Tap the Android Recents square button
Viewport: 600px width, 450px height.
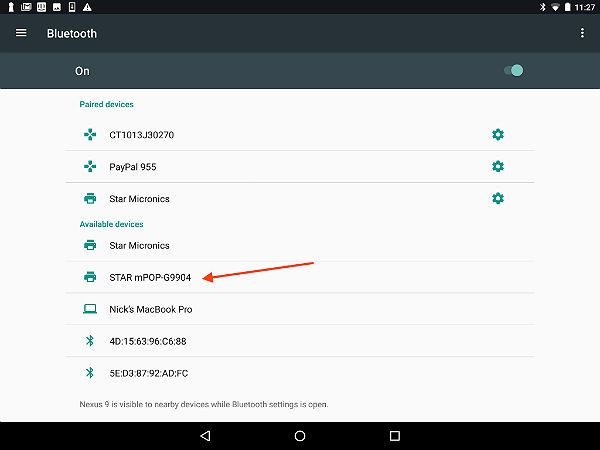(395, 436)
